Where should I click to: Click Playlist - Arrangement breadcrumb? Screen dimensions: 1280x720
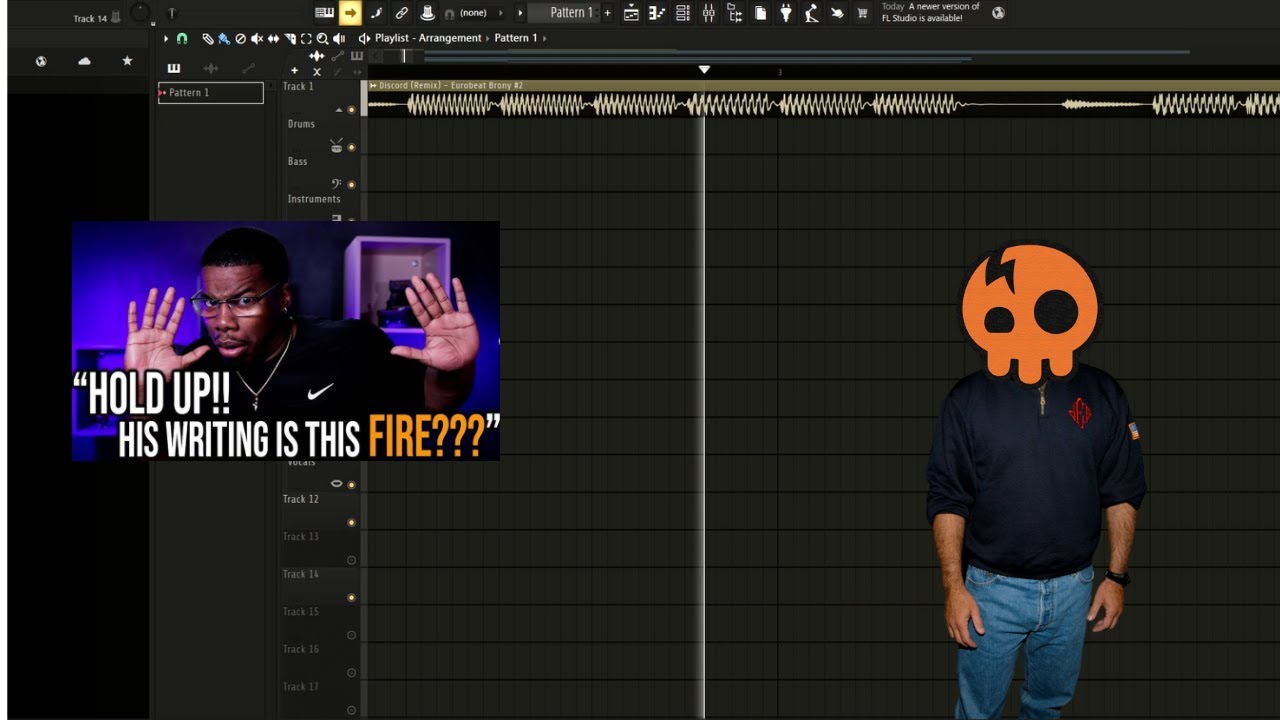(428, 38)
